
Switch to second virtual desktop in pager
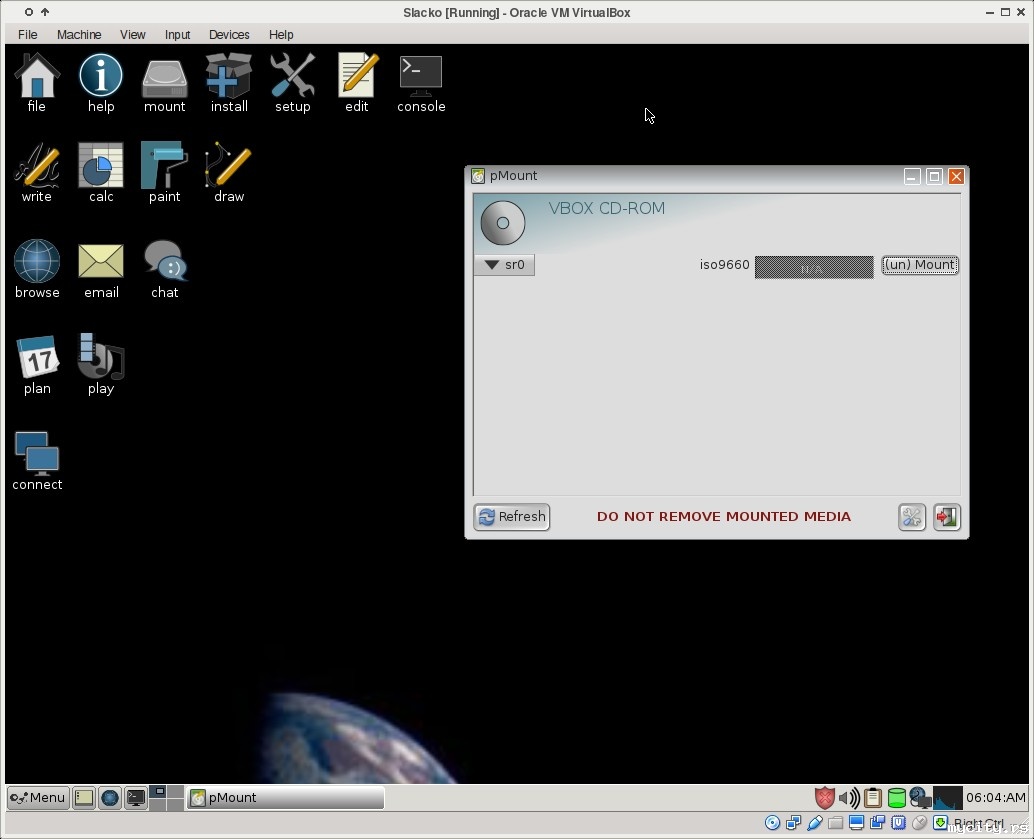point(175,791)
